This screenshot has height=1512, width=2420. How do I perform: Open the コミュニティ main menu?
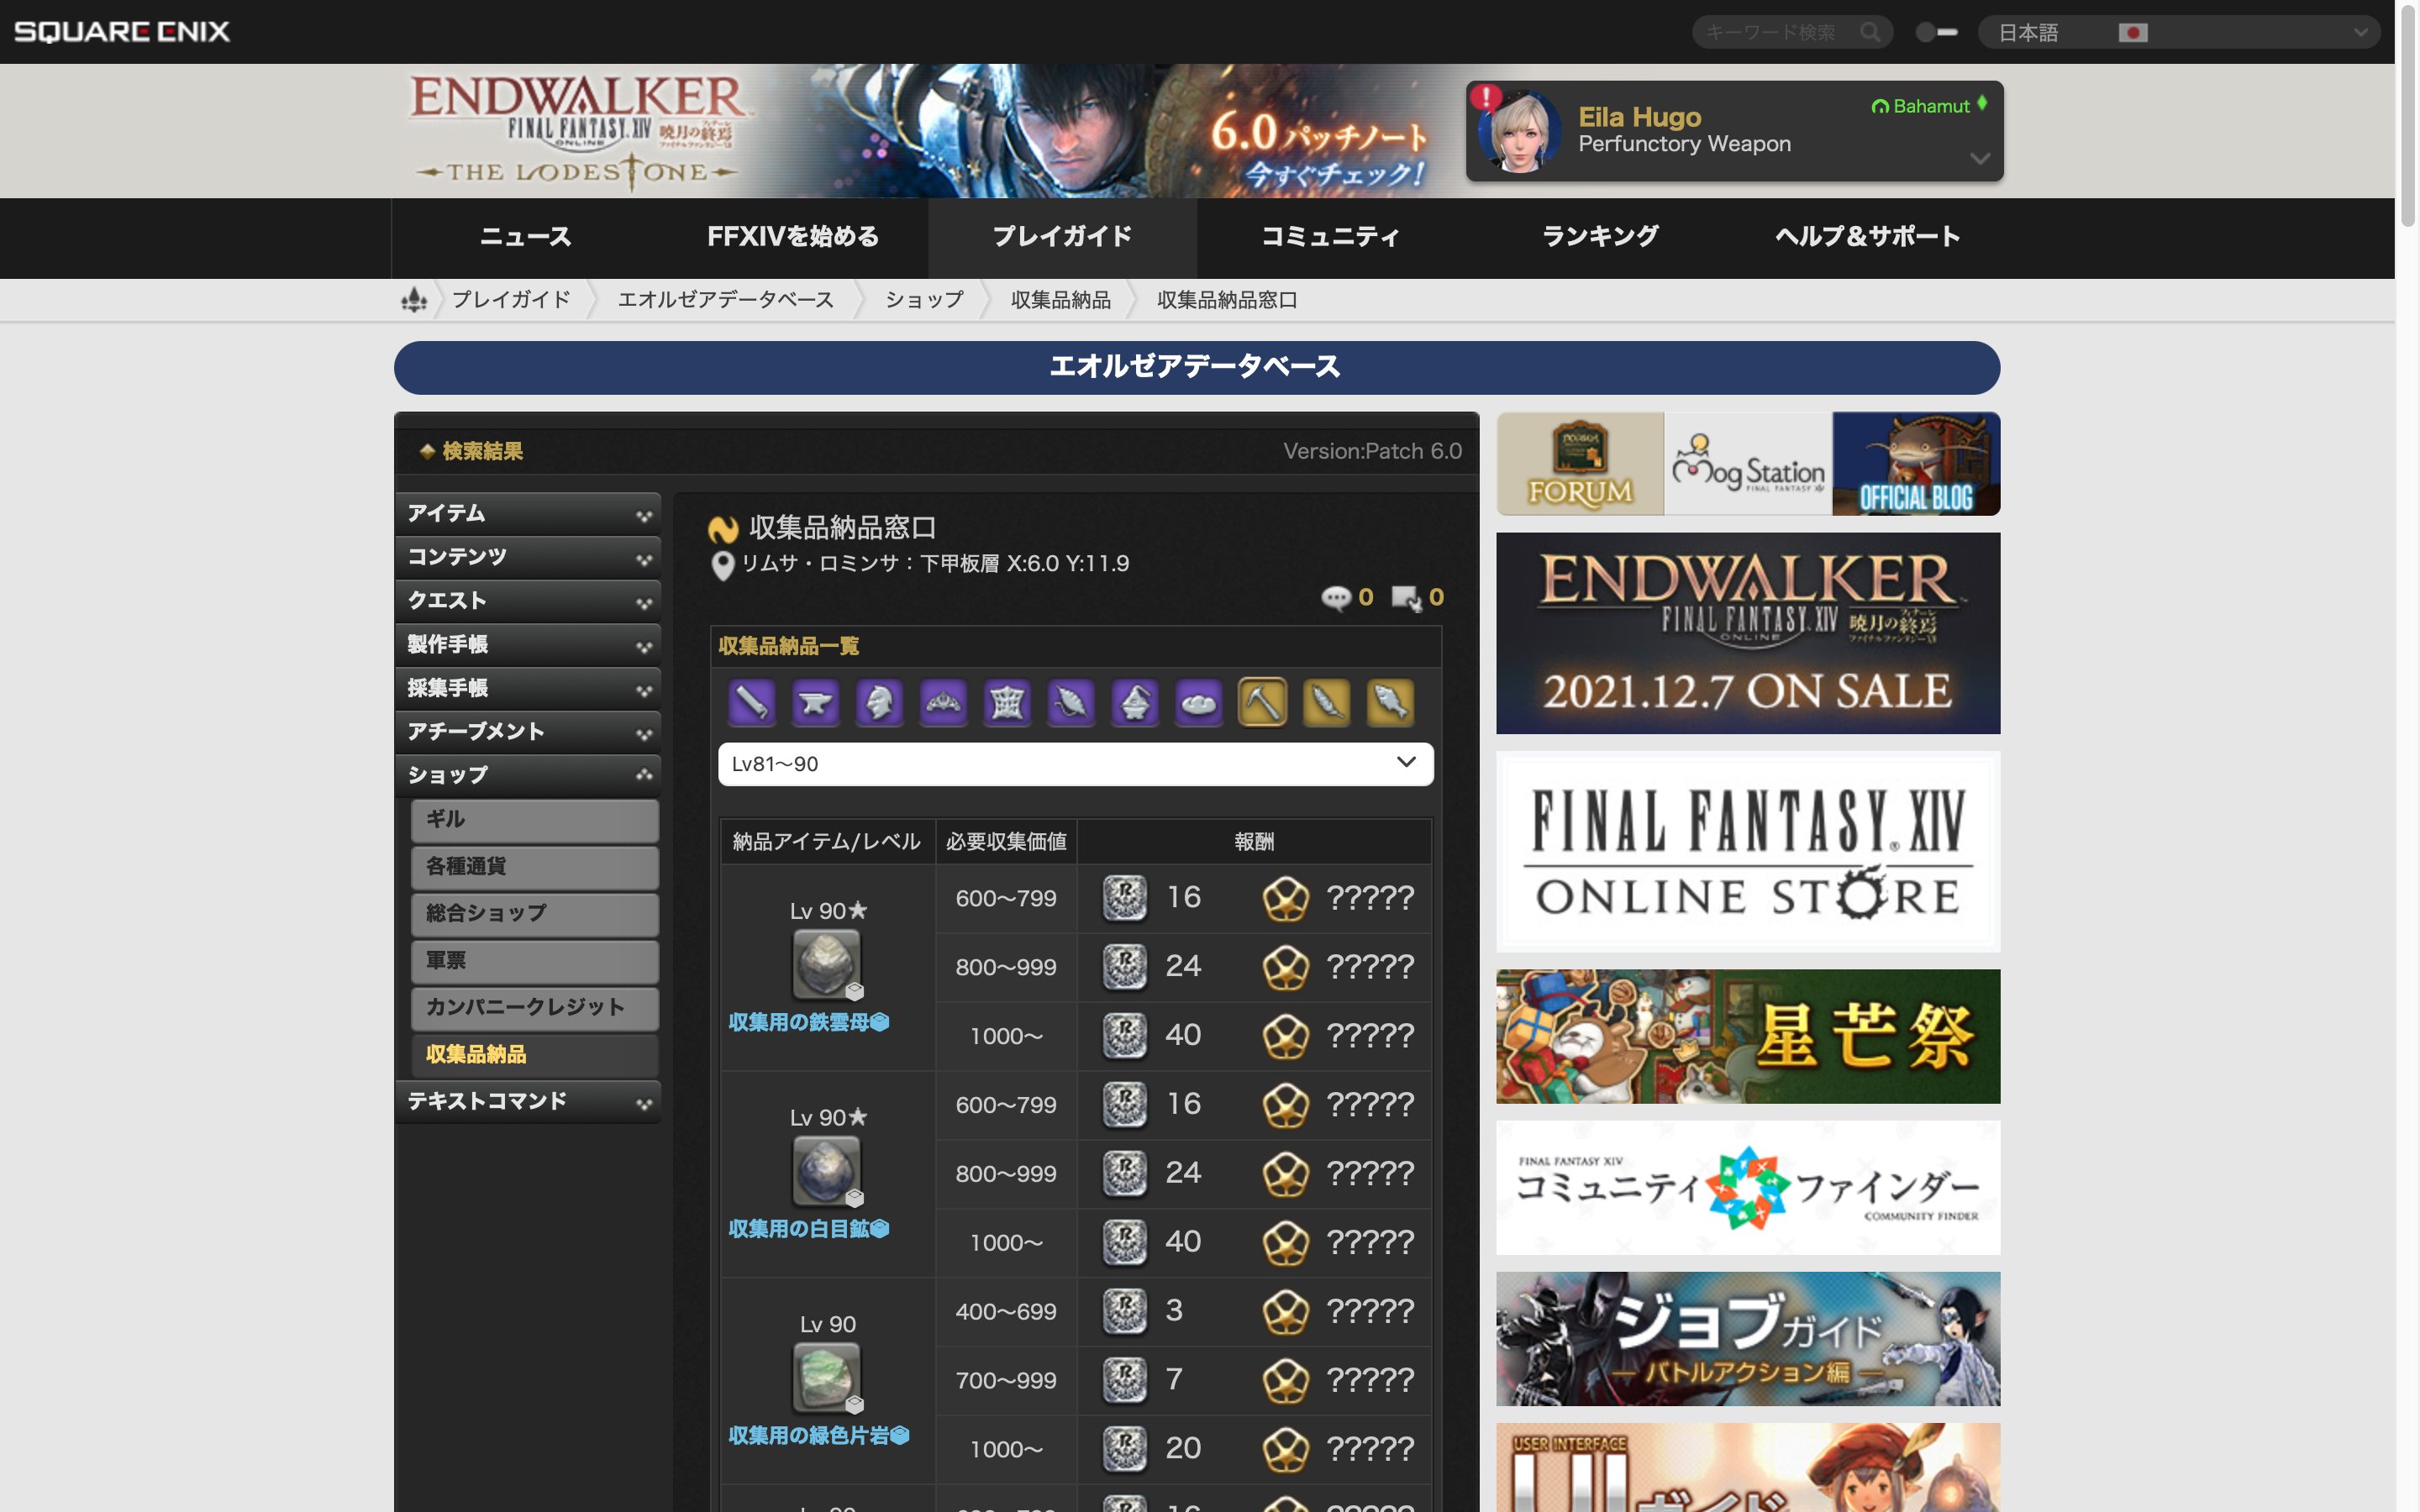[1331, 237]
